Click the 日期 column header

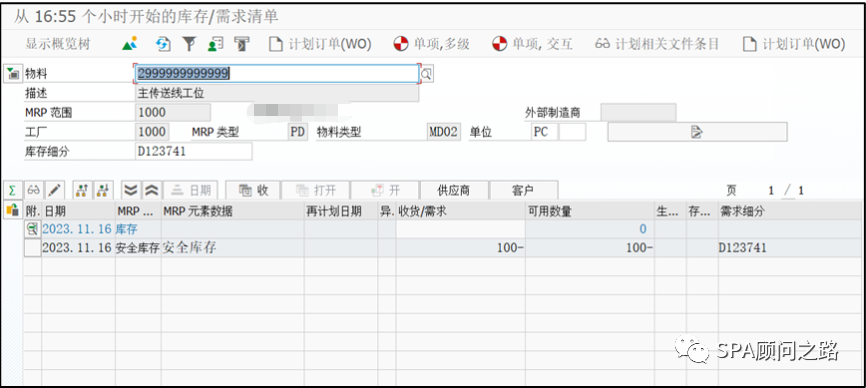pos(78,211)
